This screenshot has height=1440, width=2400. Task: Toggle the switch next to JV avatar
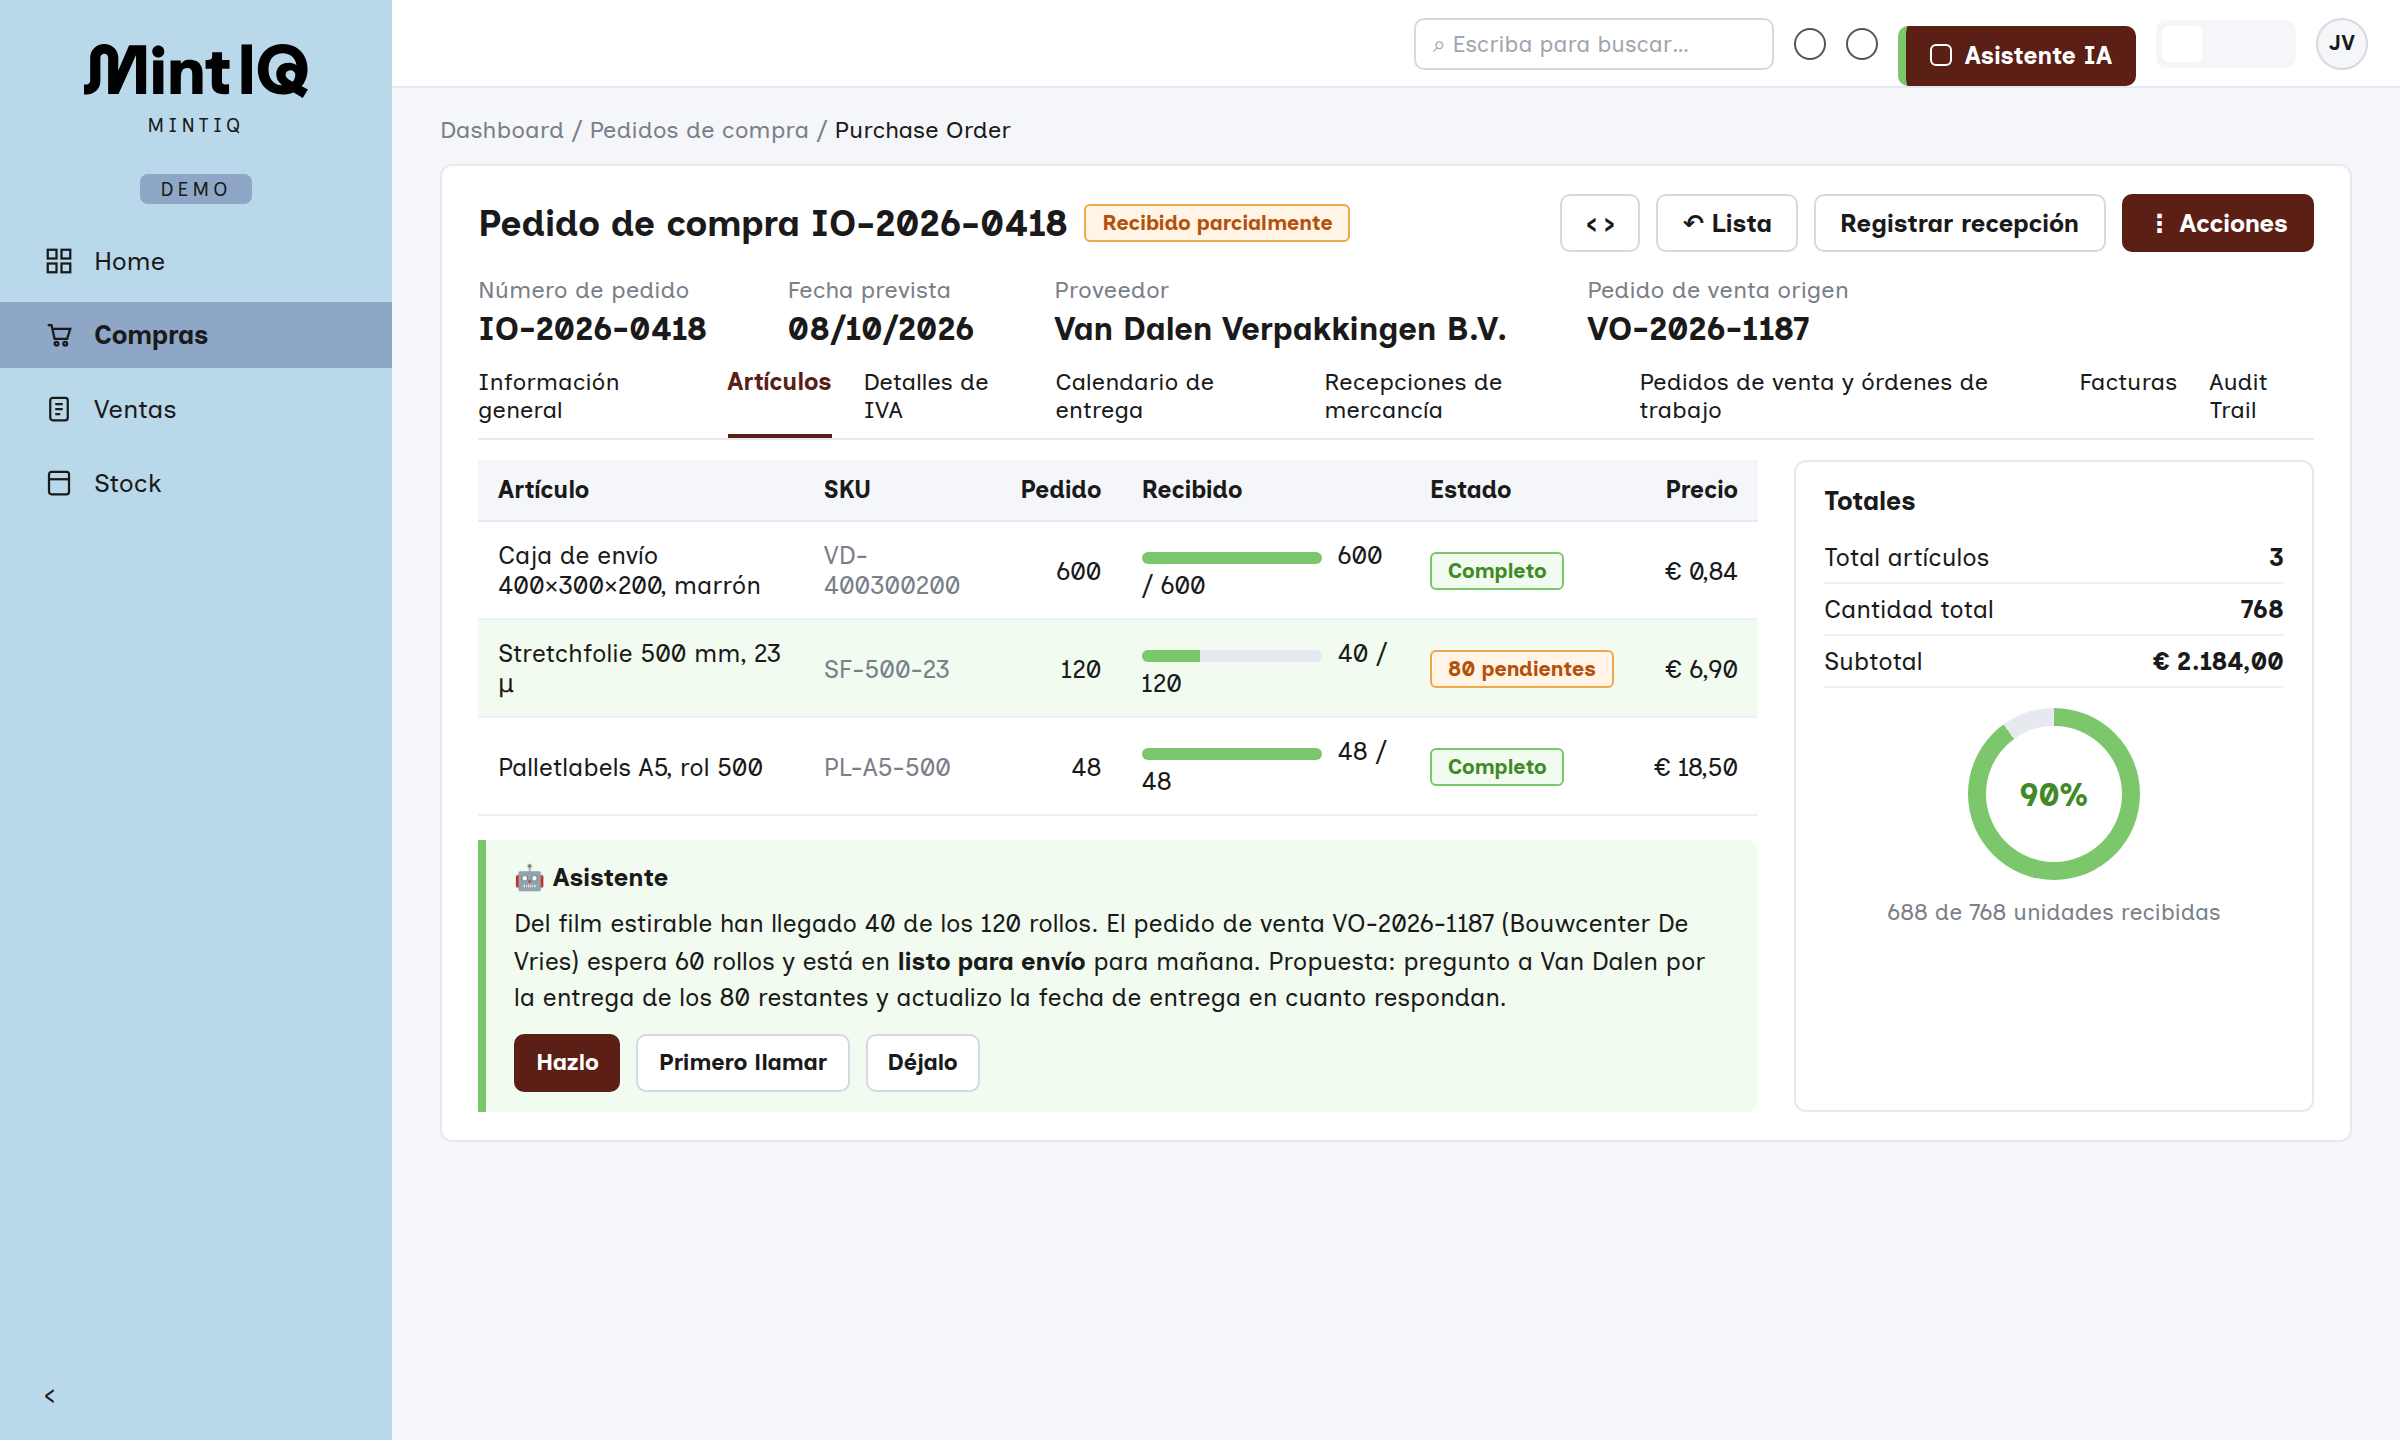[2225, 44]
